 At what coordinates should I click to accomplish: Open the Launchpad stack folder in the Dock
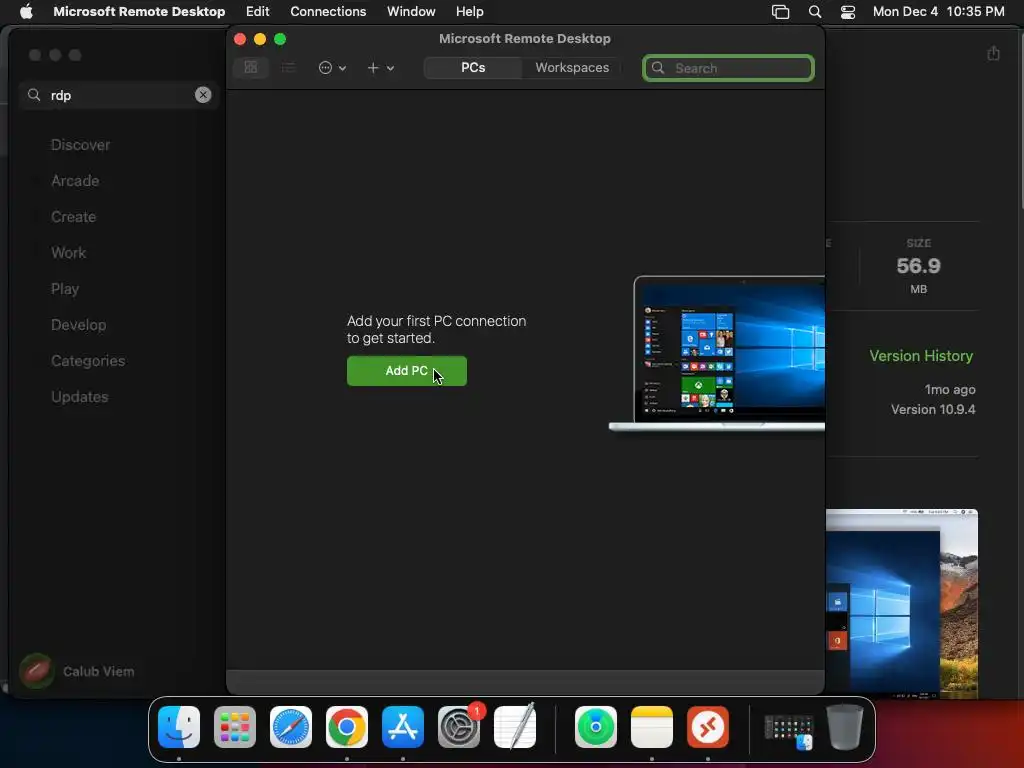coord(789,730)
